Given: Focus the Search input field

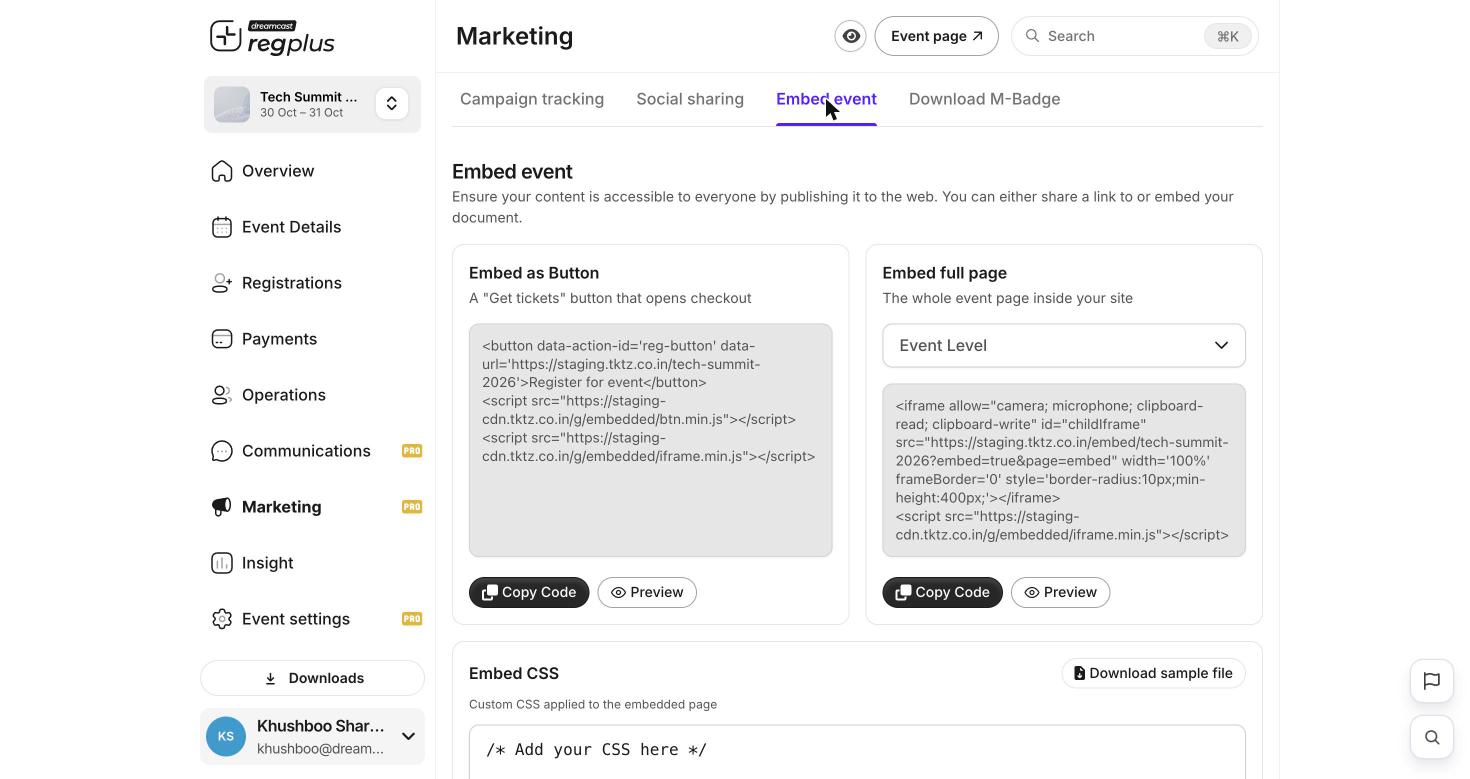Looking at the screenshot, I should pos(1134,36).
